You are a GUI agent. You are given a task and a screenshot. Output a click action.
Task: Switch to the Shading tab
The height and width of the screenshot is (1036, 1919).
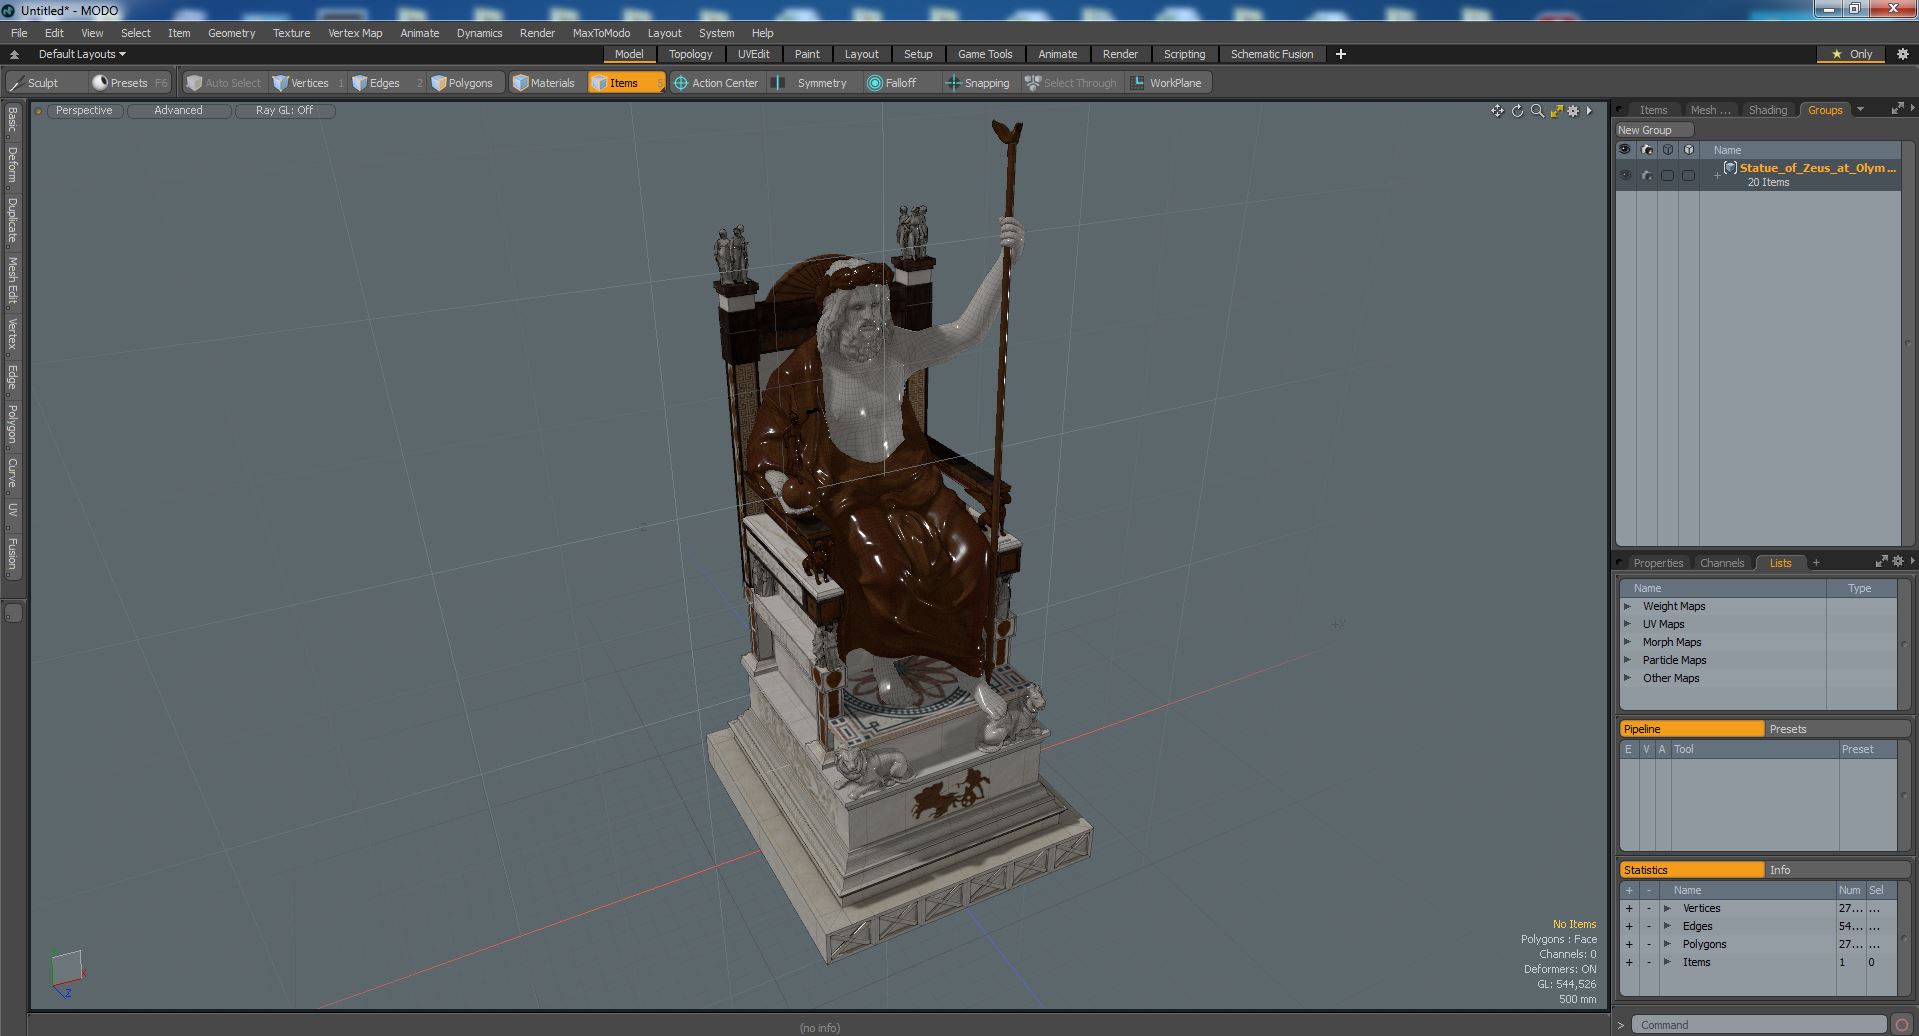1767,110
